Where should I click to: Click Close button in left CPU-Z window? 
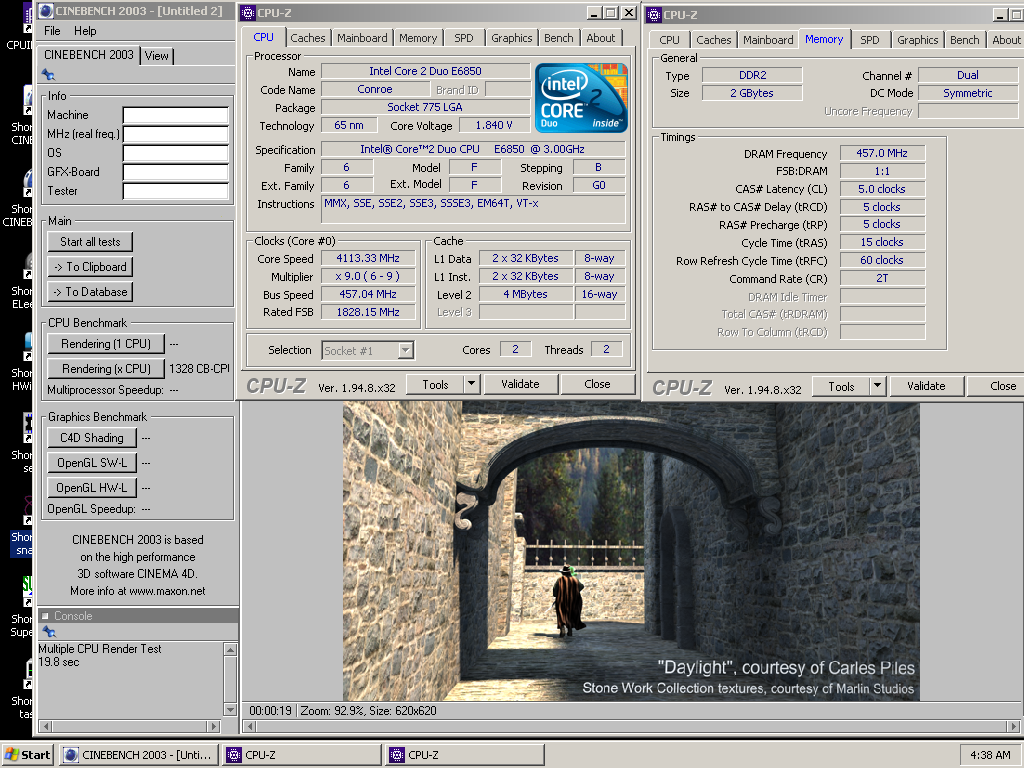(x=598, y=384)
